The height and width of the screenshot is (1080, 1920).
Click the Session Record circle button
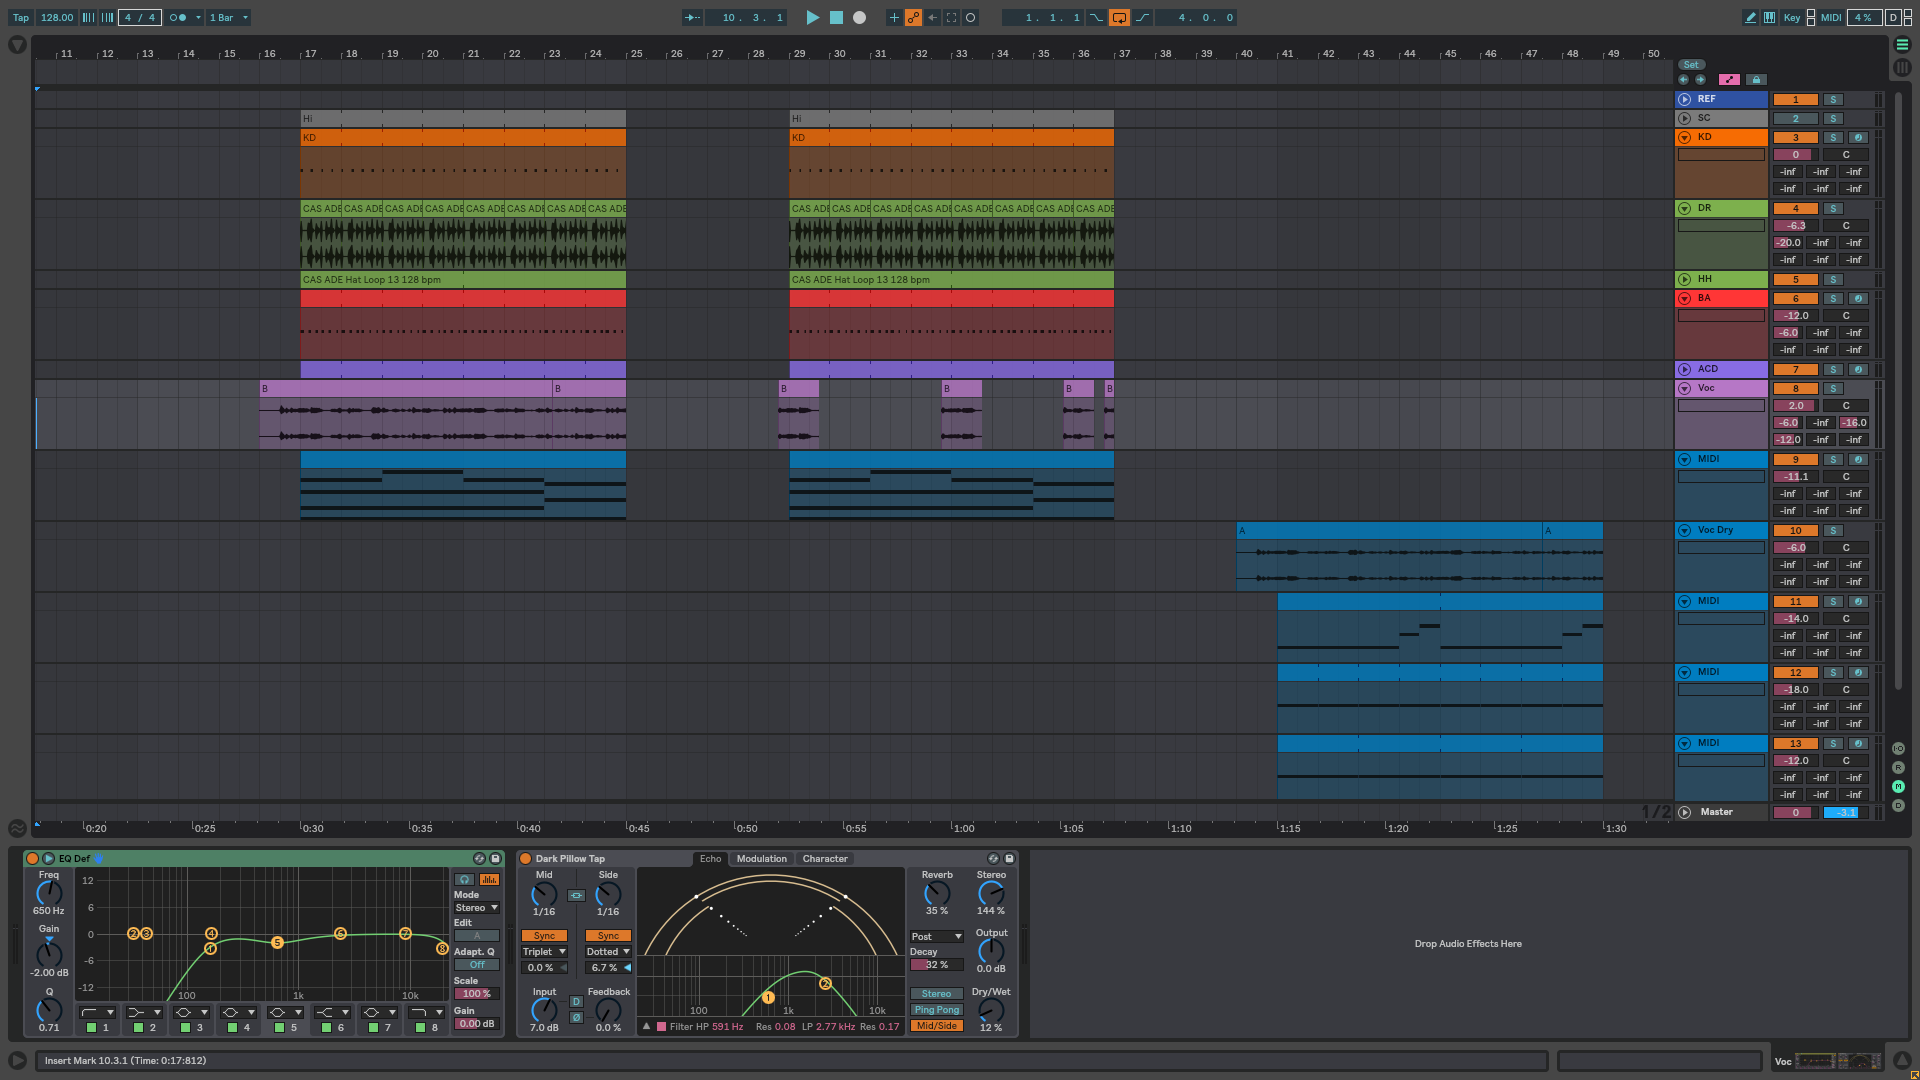pyautogui.click(x=970, y=17)
